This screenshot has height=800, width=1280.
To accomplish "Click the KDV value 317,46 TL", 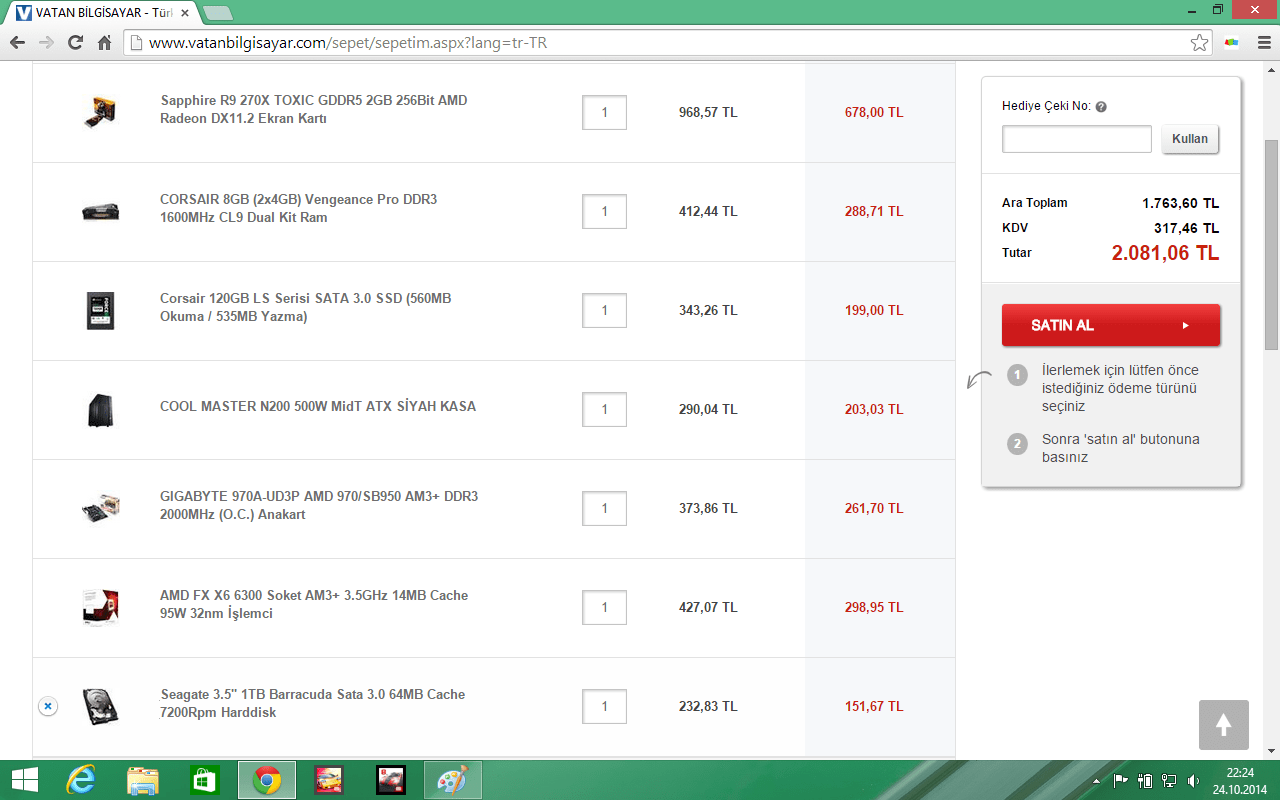I will coord(1187,228).
